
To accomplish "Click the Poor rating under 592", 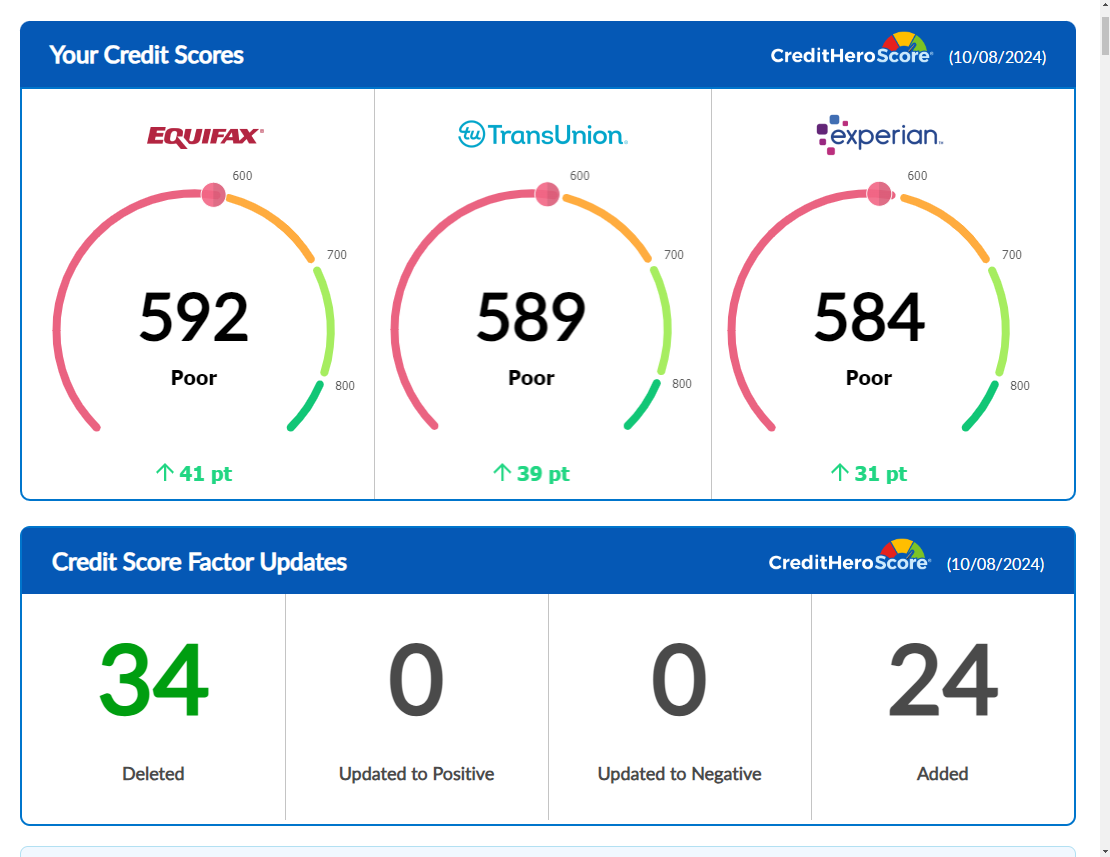I will [194, 378].
